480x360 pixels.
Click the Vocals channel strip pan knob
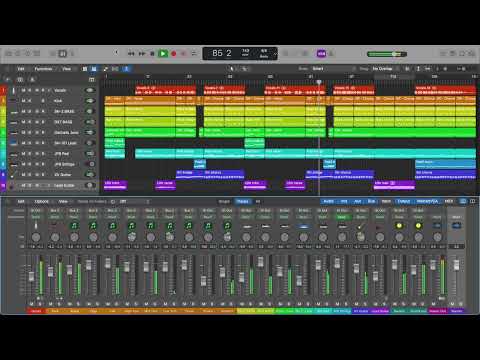coord(36,237)
